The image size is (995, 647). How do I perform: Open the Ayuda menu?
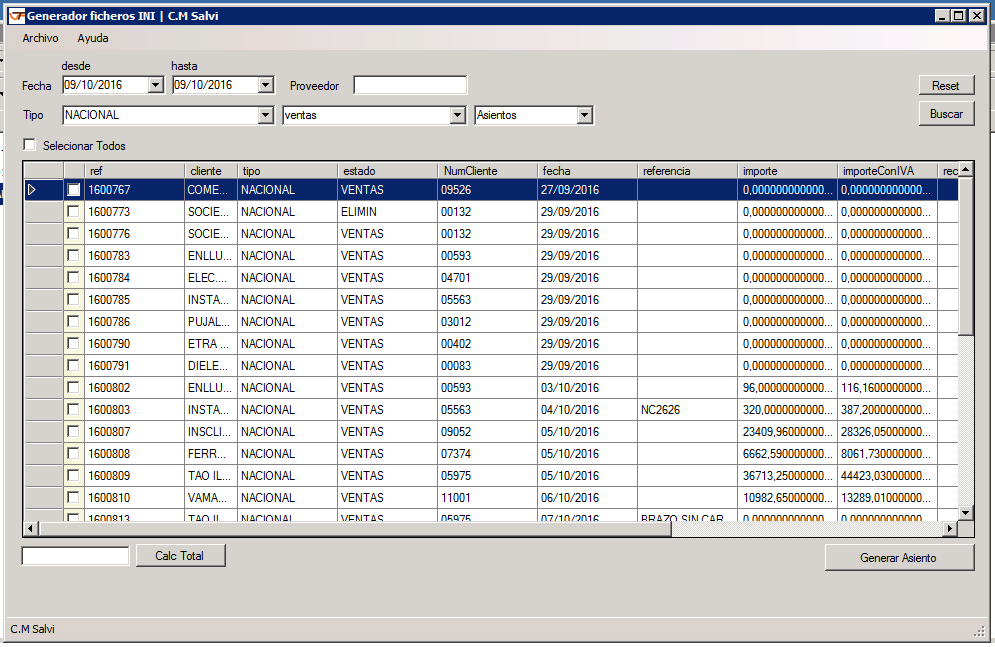coord(93,38)
